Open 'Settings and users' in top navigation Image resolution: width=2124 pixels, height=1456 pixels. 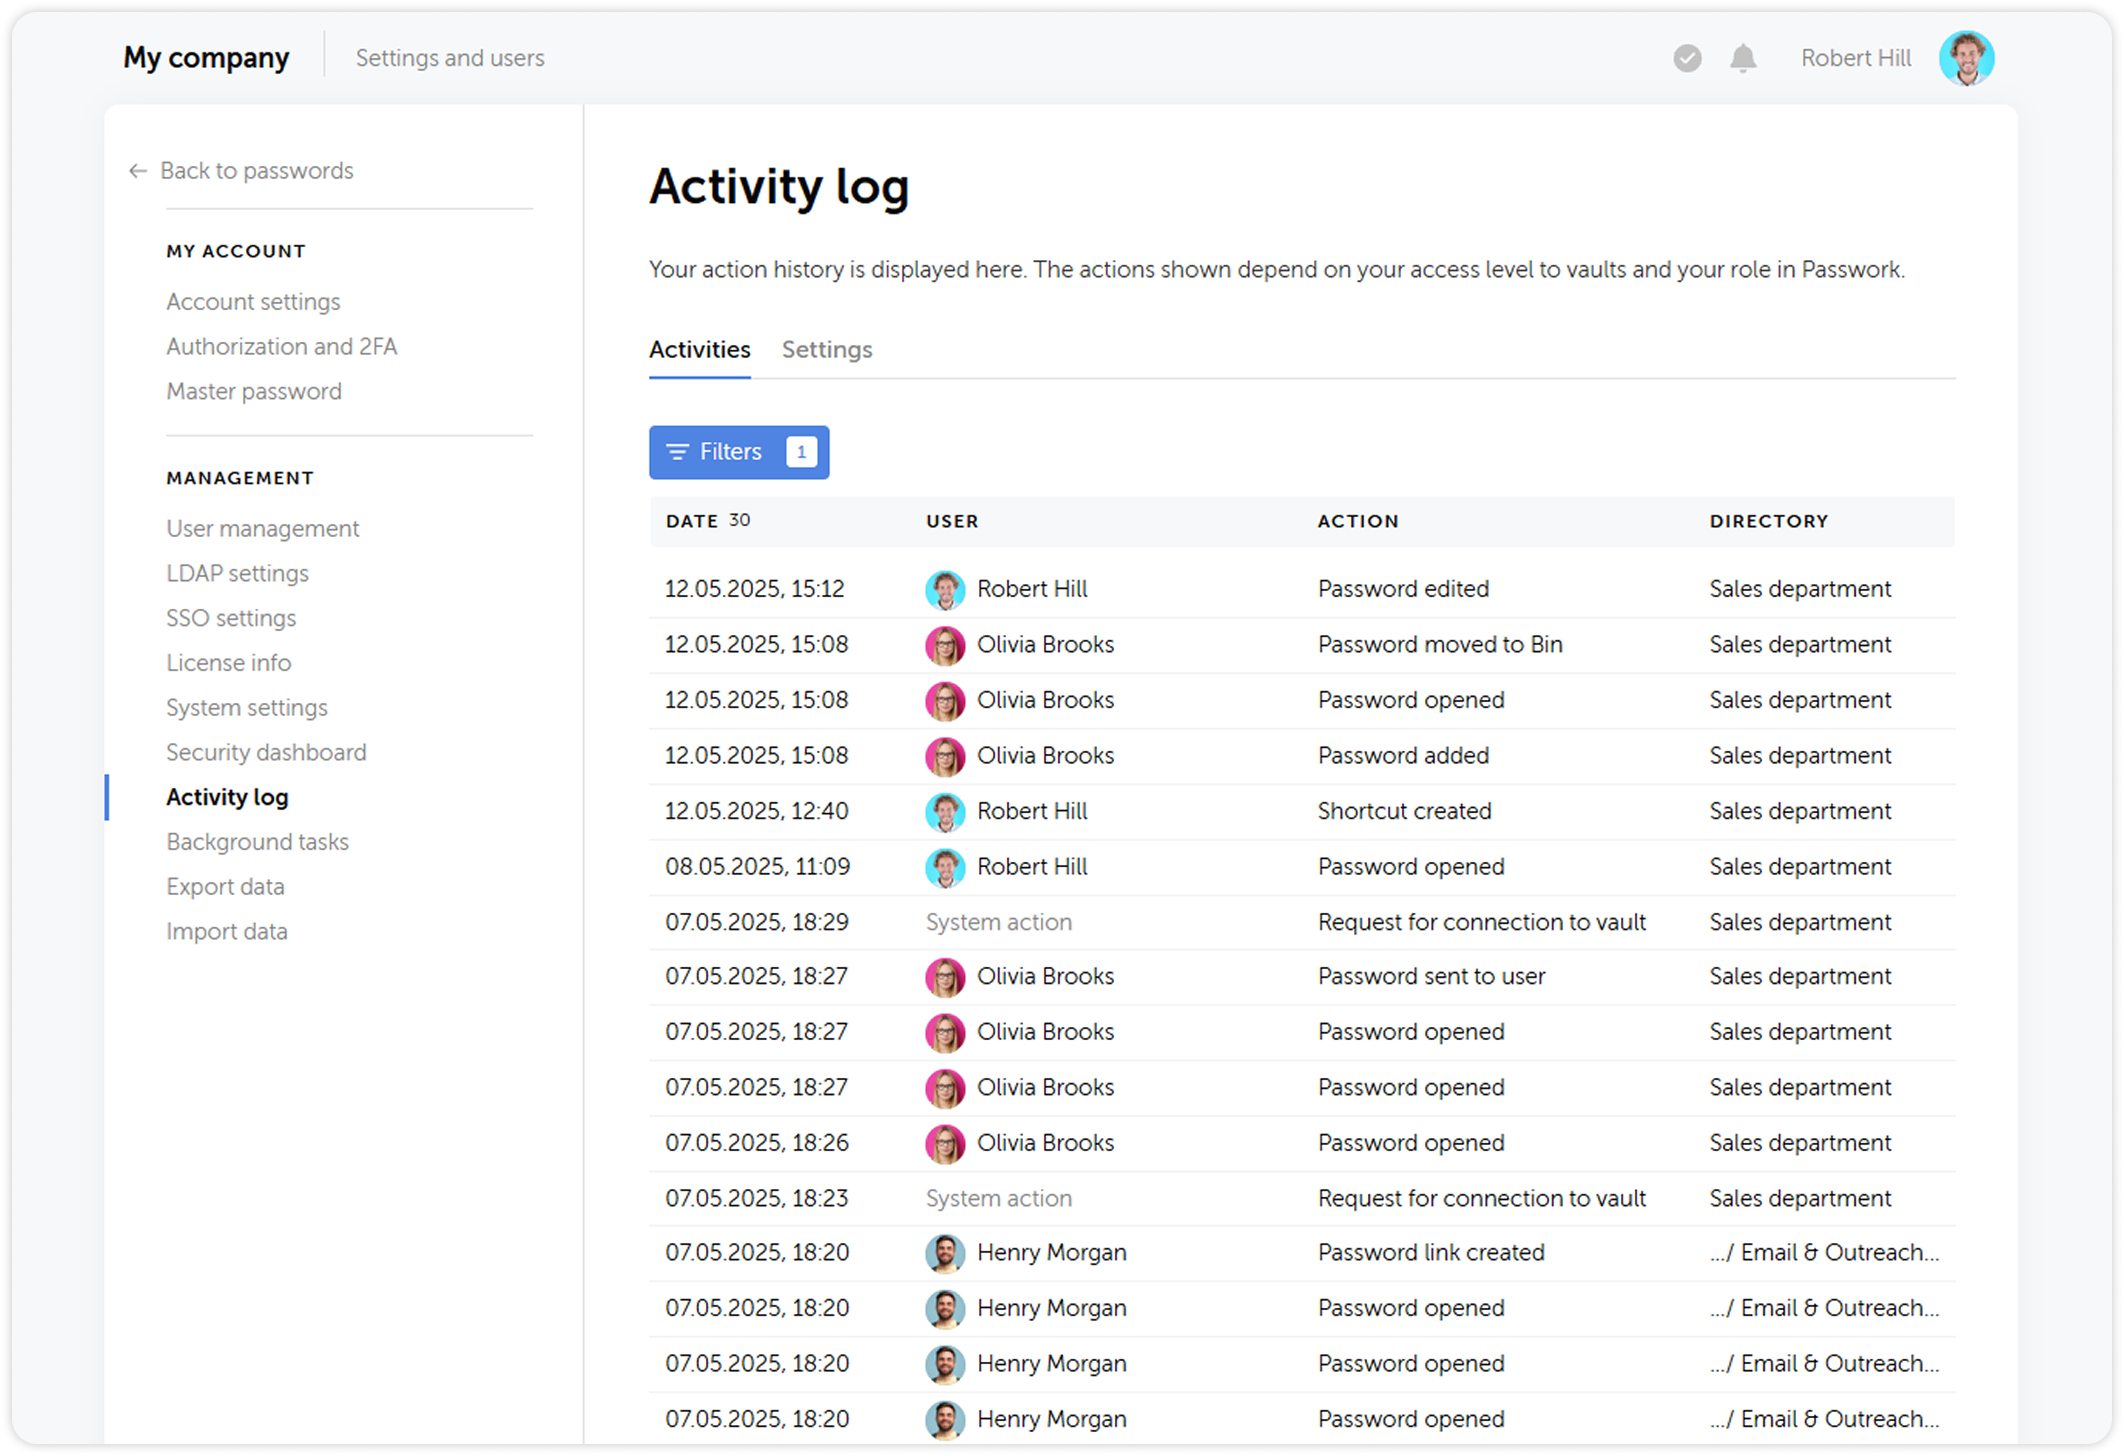(x=450, y=58)
